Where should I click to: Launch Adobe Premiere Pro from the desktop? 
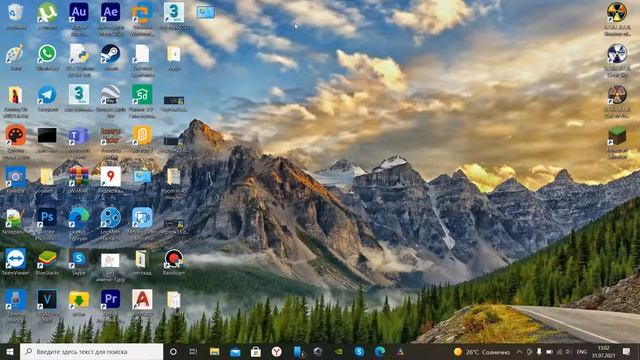click(x=111, y=299)
